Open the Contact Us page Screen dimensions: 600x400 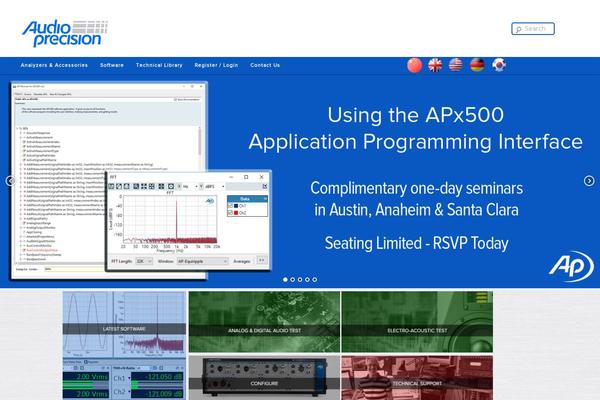265,65
